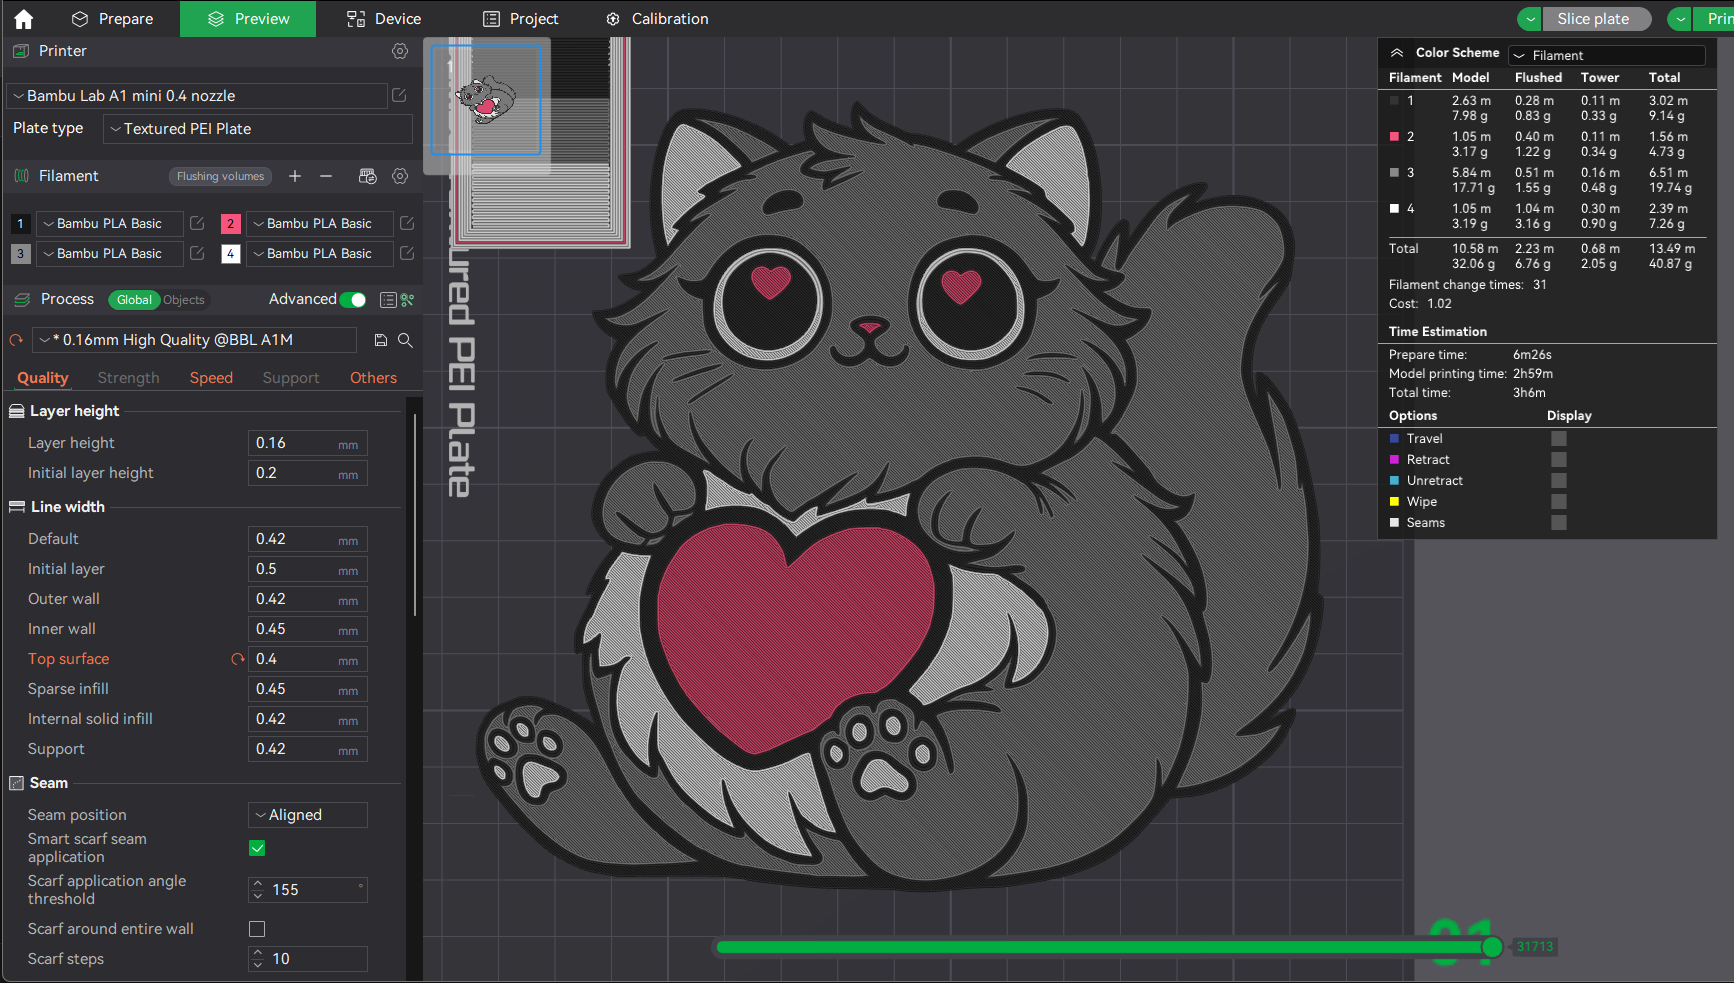Sync filament list from AMS icon
The height and width of the screenshot is (983, 1734).
click(368, 176)
